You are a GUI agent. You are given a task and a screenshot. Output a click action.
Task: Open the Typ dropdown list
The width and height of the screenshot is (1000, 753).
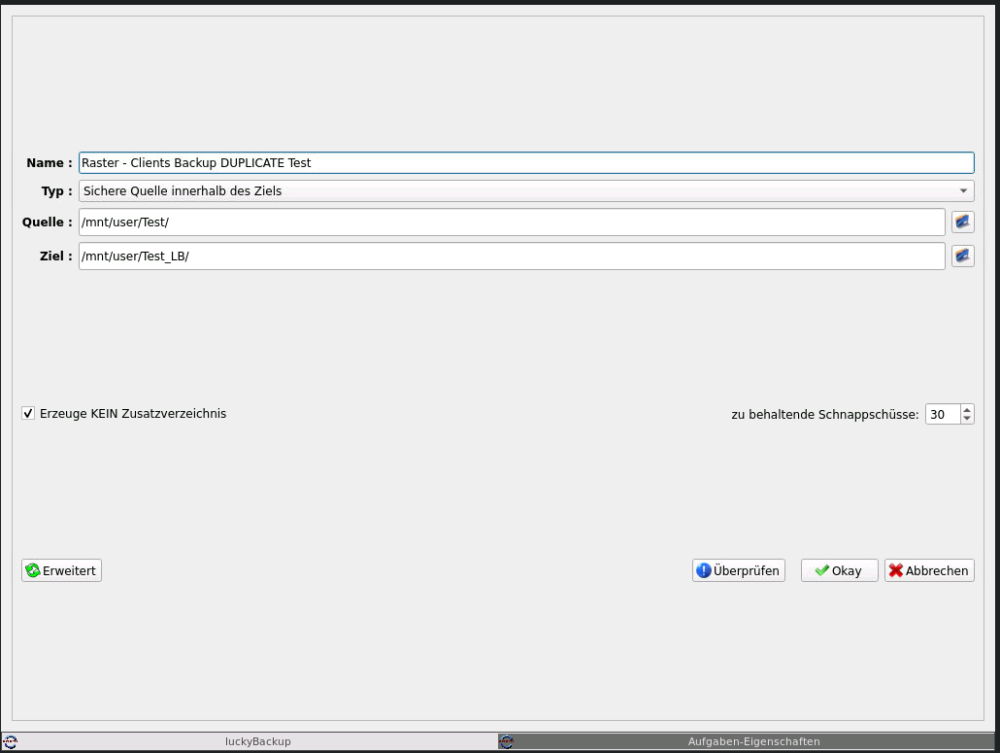(x=526, y=191)
